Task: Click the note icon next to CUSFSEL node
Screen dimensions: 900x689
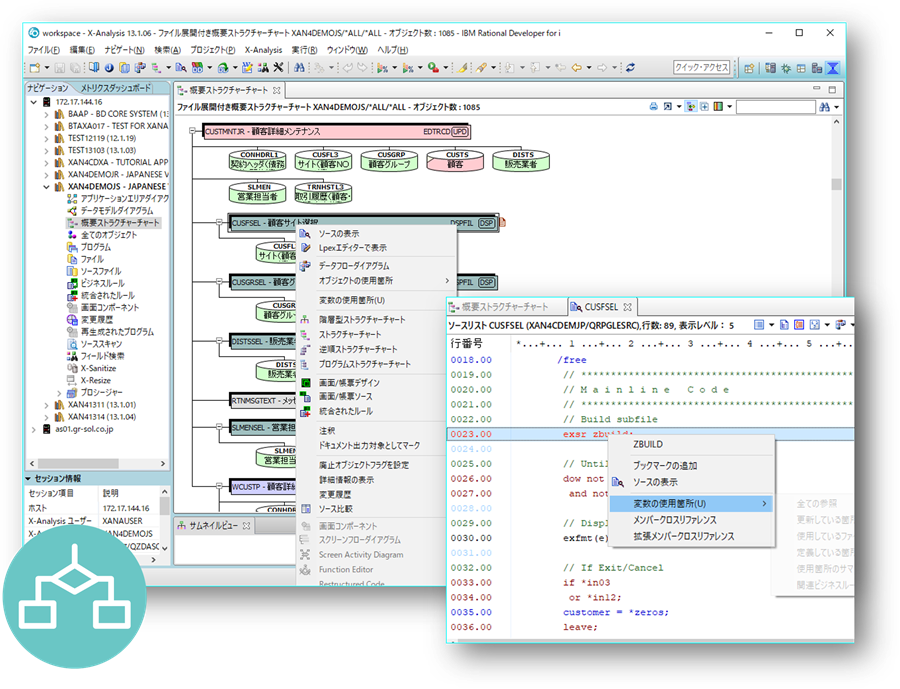Action: click(502, 222)
